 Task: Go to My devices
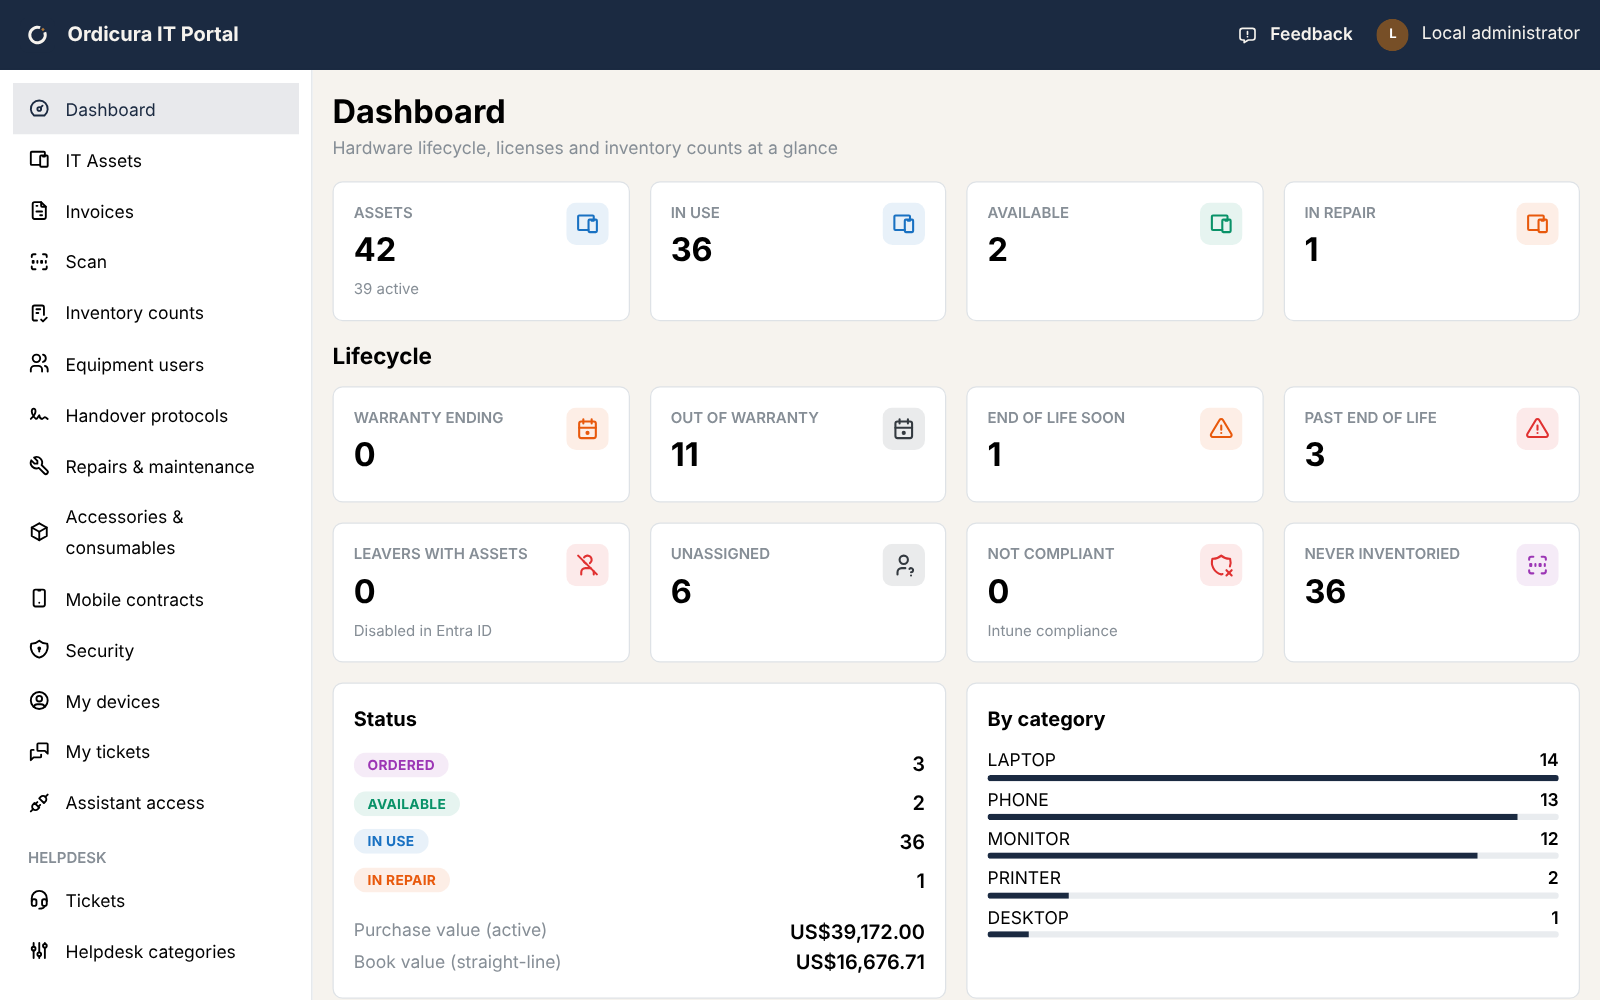[x=156, y=701]
